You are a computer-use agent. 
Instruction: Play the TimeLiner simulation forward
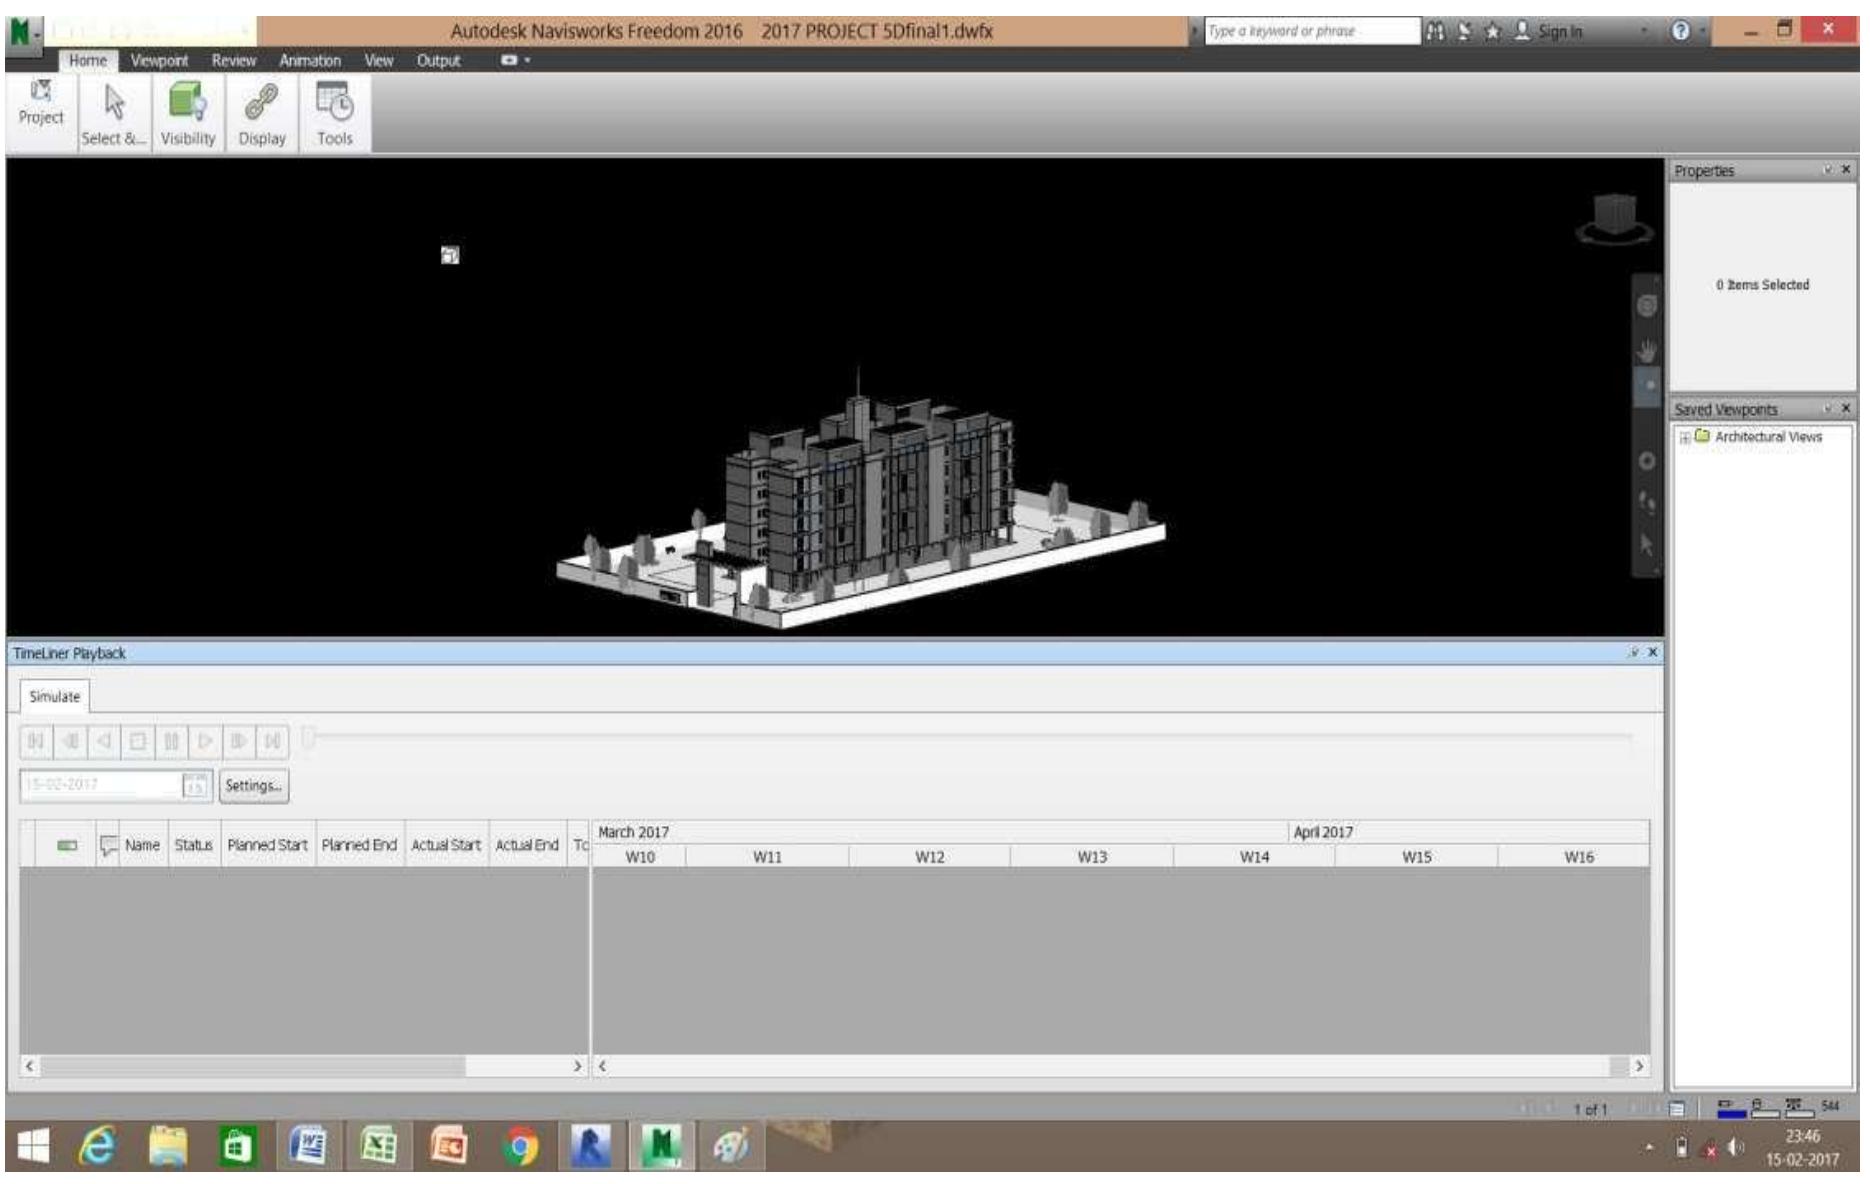(205, 741)
